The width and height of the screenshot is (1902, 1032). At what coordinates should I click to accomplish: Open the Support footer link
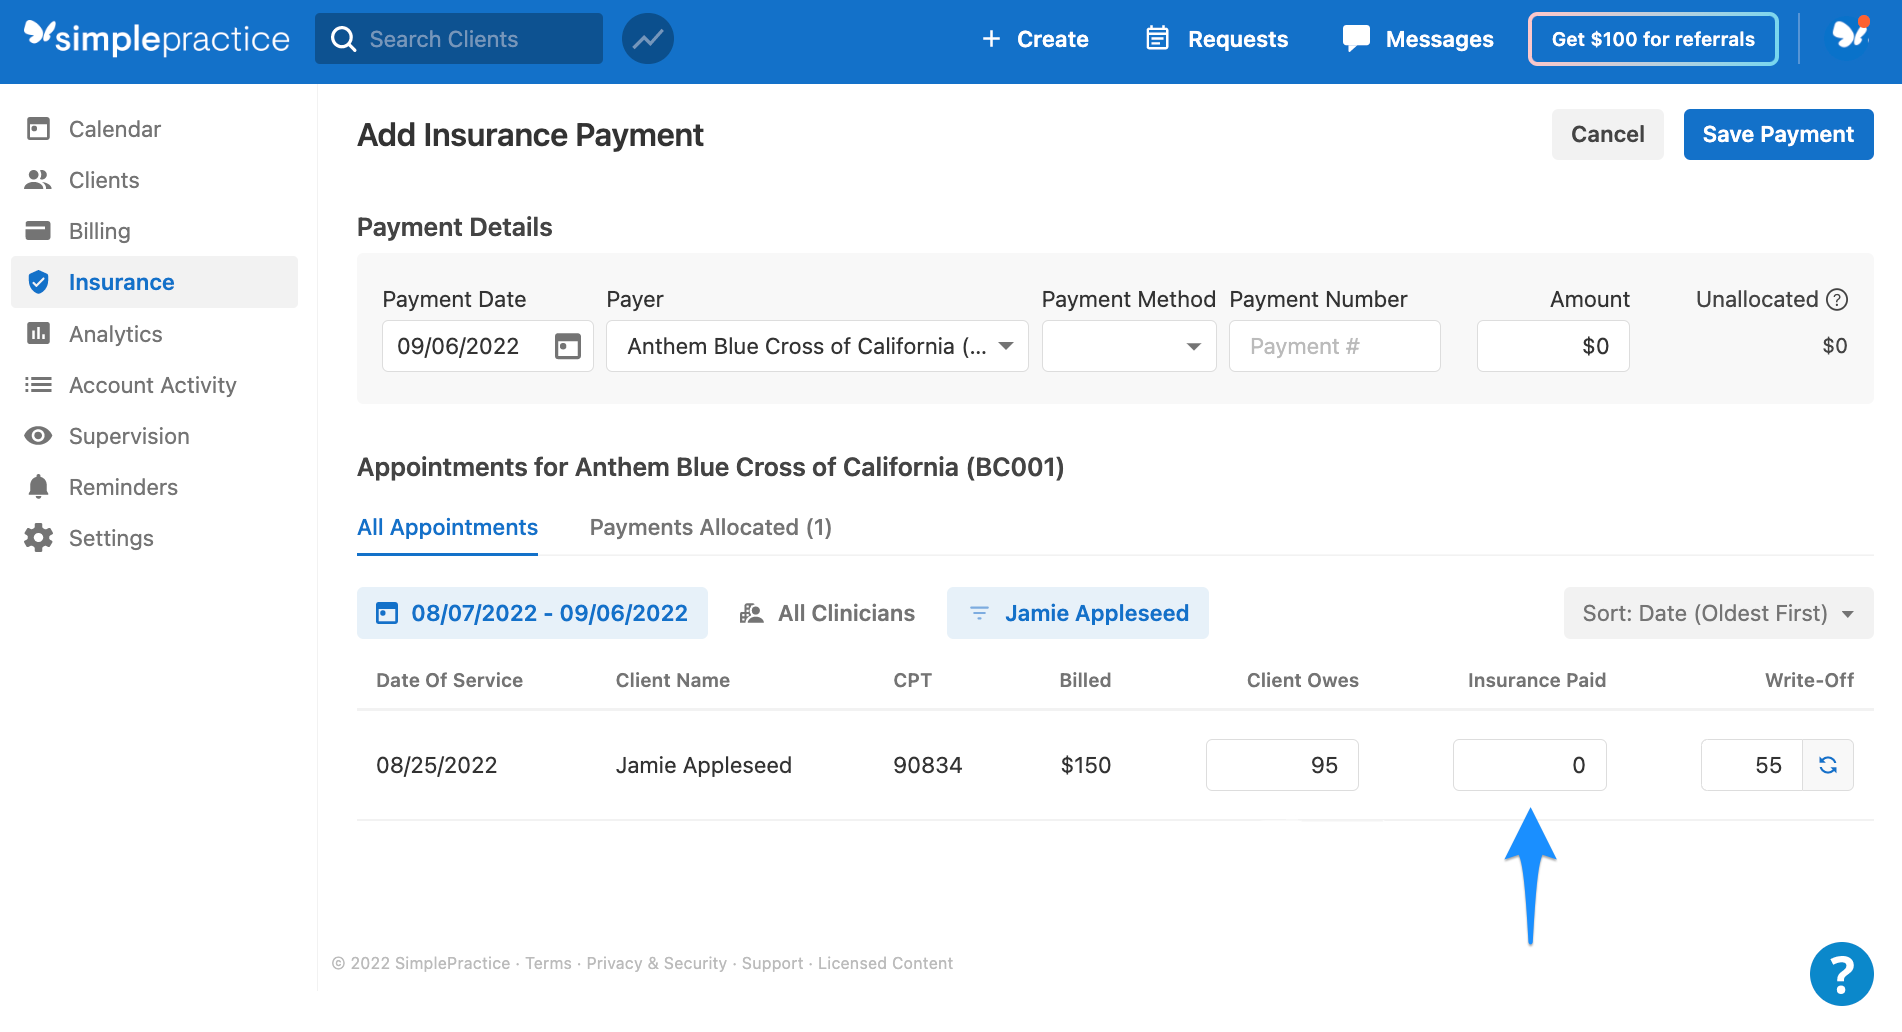pyautogui.click(x=772, y=963)
